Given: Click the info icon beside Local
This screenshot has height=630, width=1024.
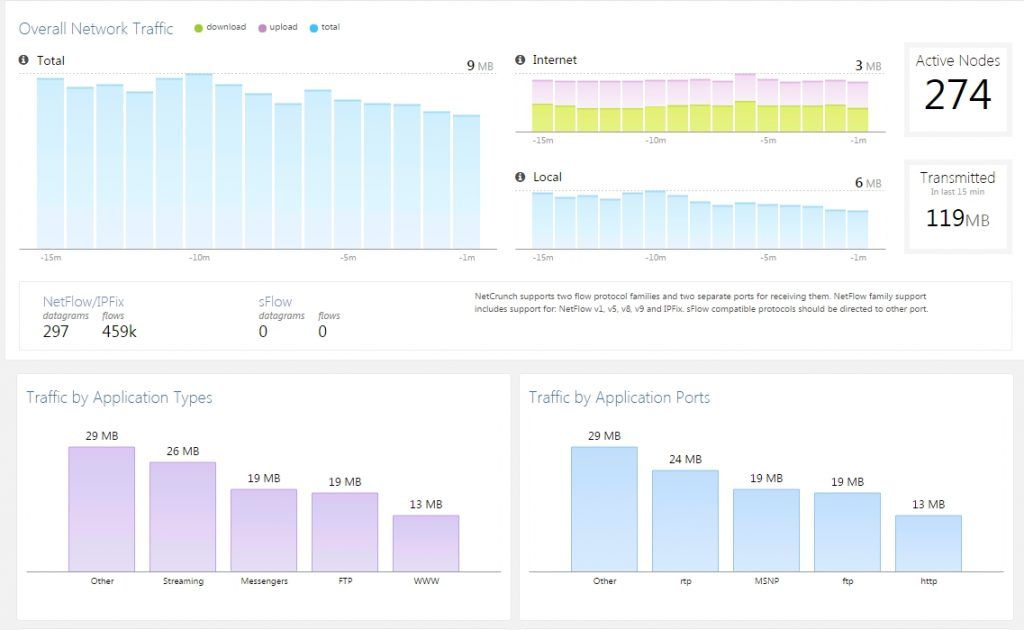Looking at the screenshot, I should (x=520, y=177).
